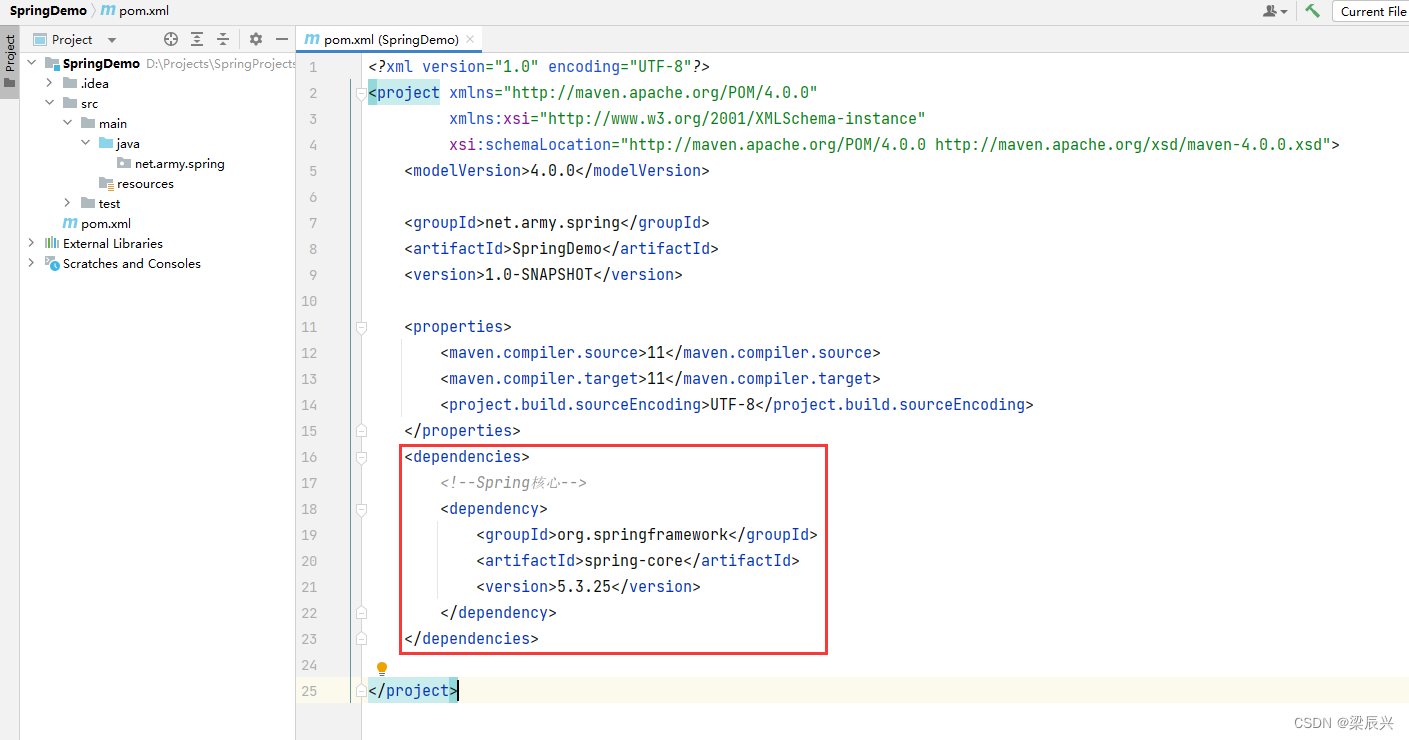Expand the .idea folder
Viewport: 1409px width, 740px height.
[49, 83]
